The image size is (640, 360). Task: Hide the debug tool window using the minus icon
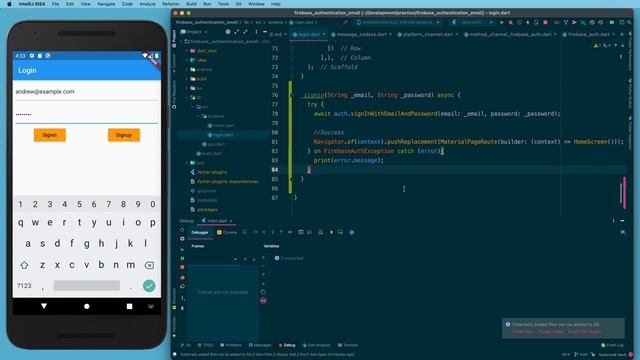click(x=622, y=220)
